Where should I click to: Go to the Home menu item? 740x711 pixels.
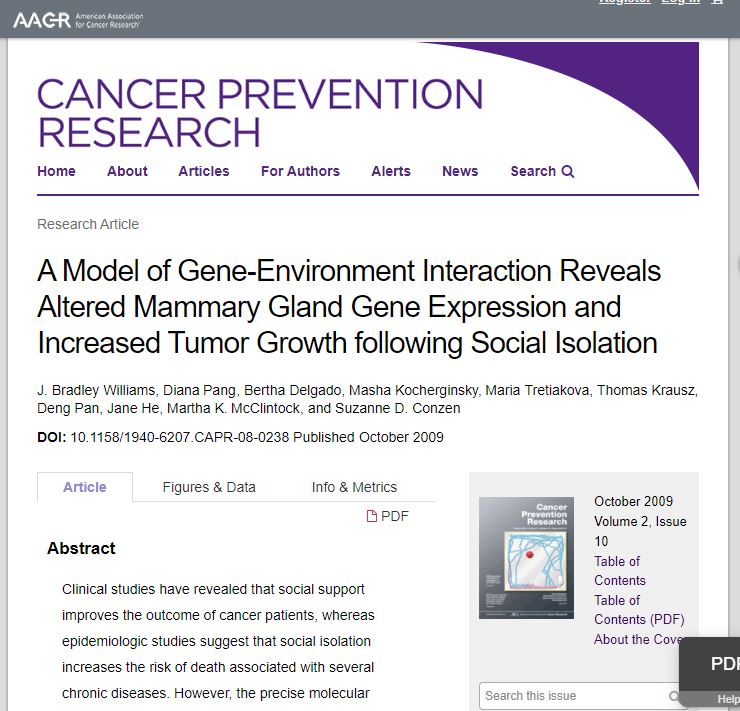[x=56, y=171]
